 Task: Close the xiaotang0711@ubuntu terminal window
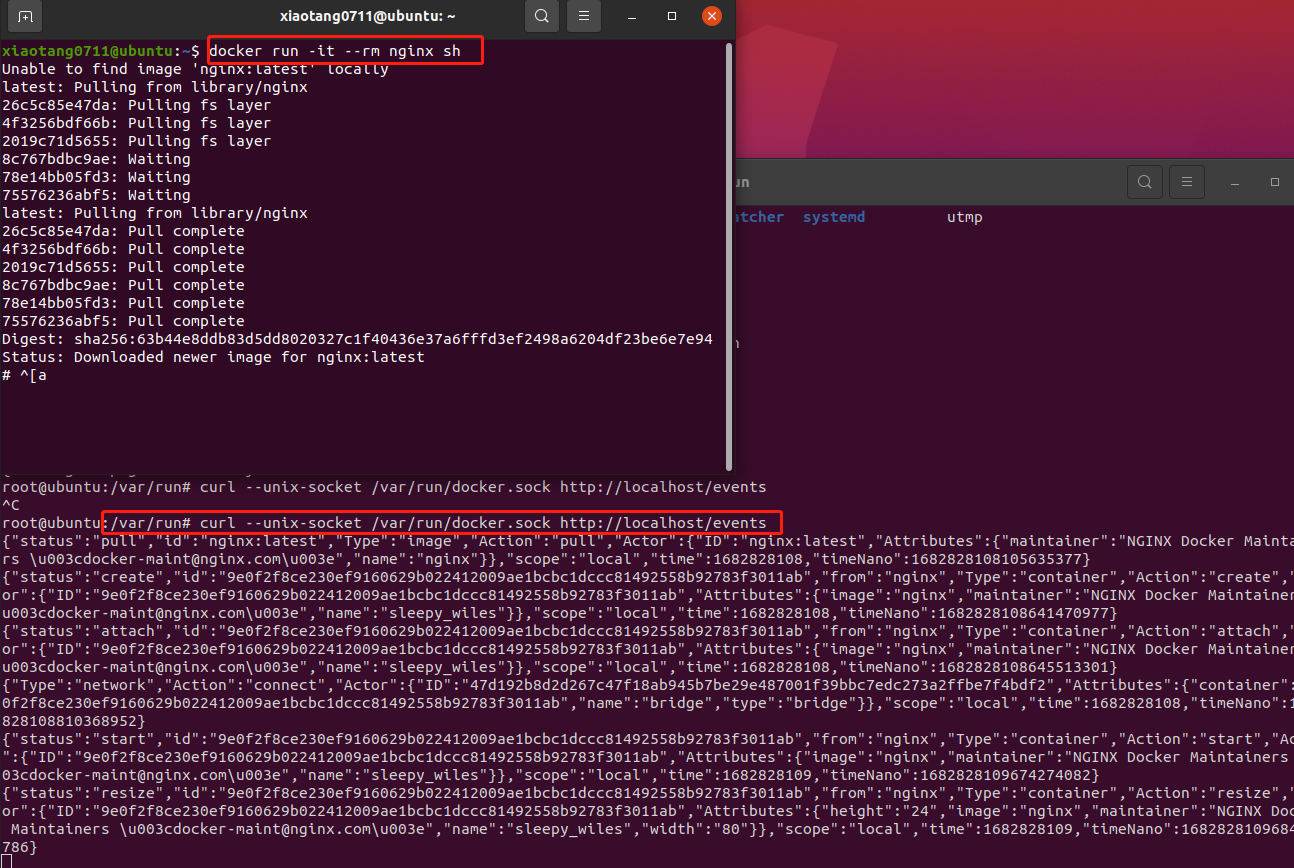click(x=712, y=16)
